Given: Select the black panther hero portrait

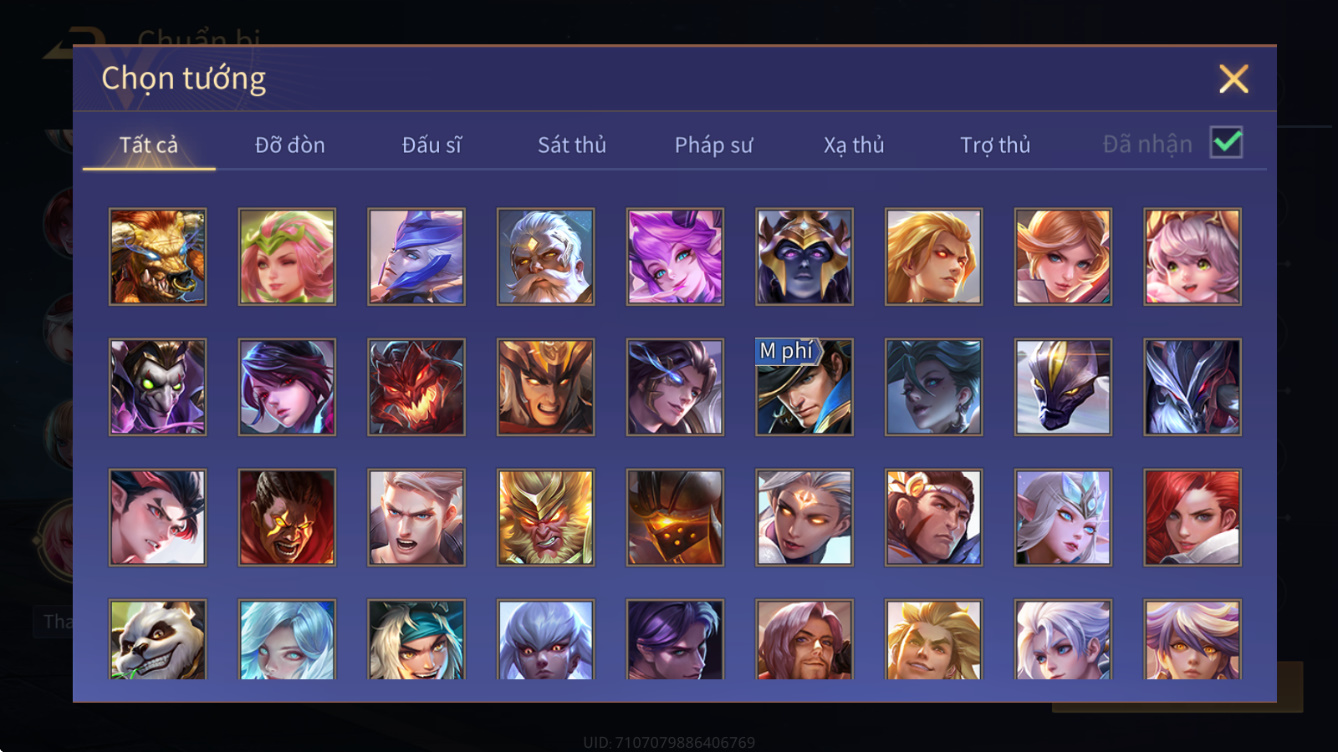Looking at the screenshot, I should [x=1063, y=387].
